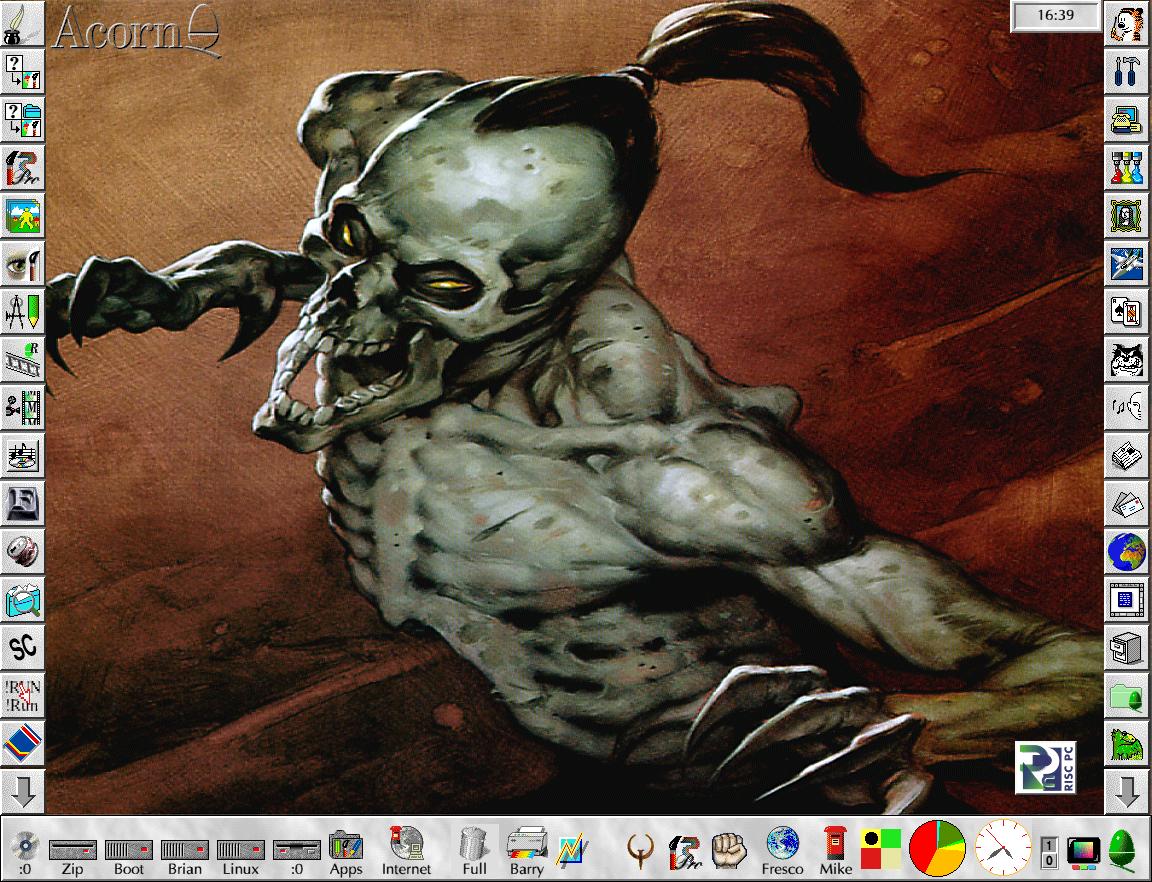Viewport: 1152px width, 882px height.
Task: Open the !Run script icon
Action: pos(22,695)
